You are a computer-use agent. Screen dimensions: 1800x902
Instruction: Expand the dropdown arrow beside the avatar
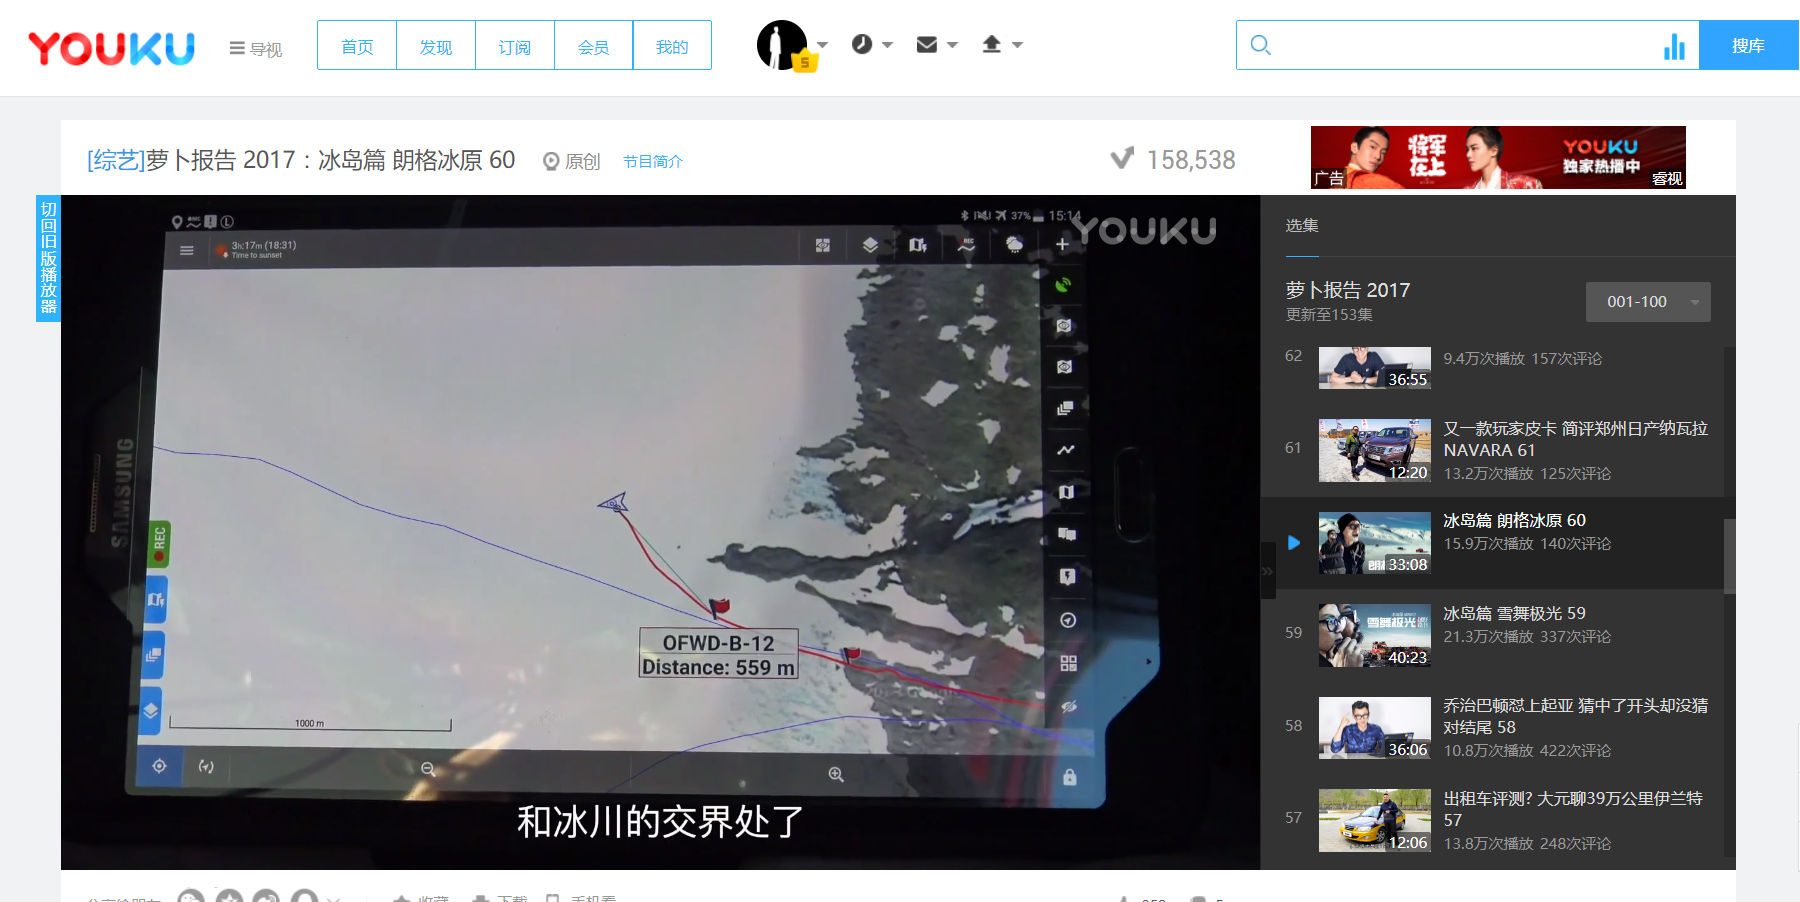pos(823,45)
